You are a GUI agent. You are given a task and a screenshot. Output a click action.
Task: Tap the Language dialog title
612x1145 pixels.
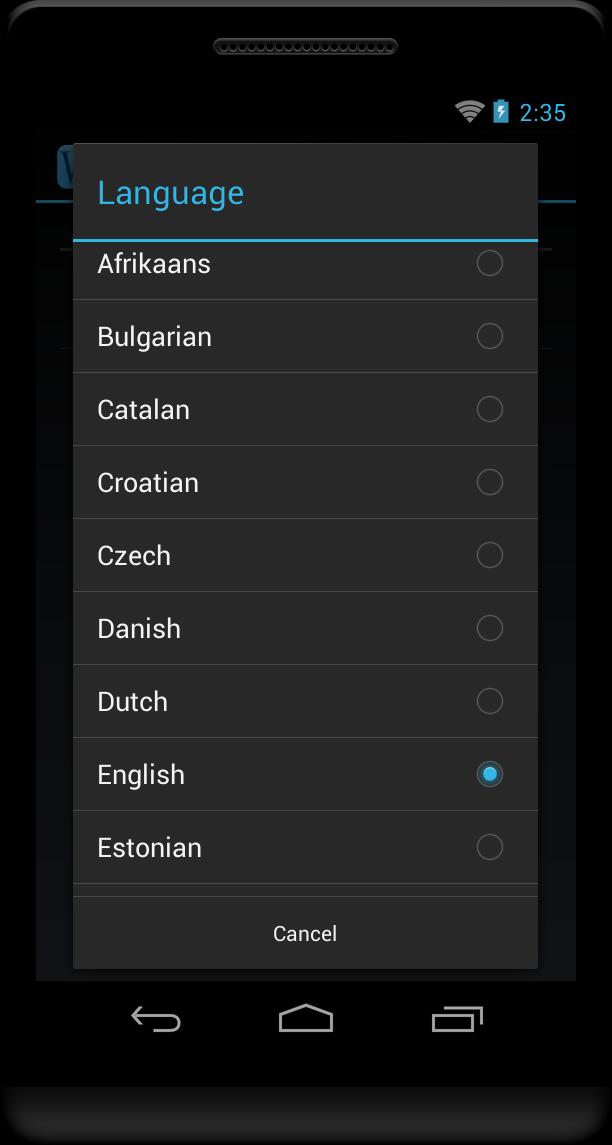coord(170,192)
